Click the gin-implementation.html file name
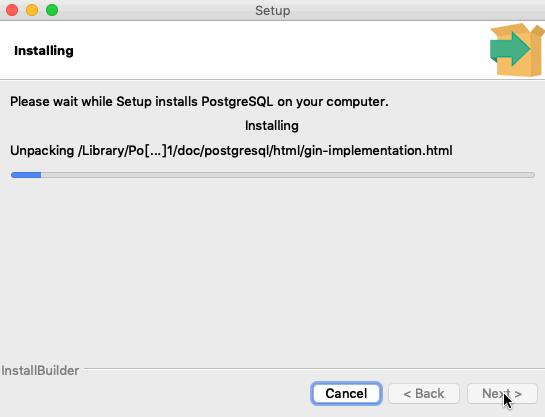 [378, 151]
